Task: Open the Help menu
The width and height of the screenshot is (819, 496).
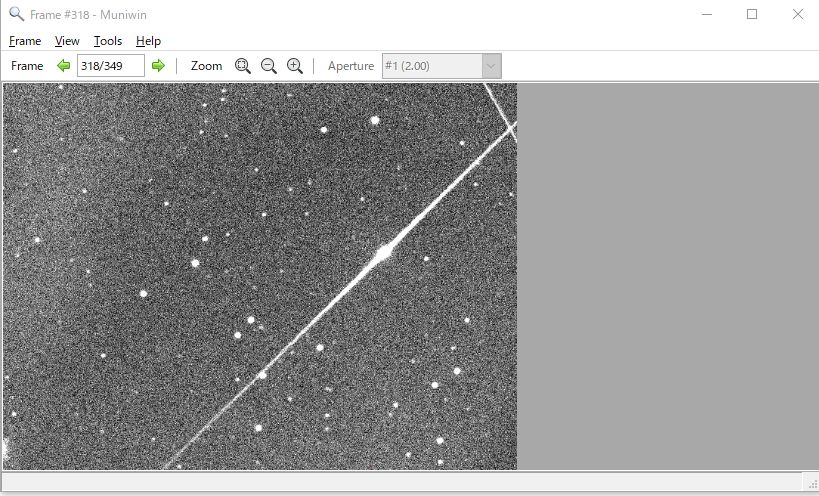Action: (x=148, y=41)
